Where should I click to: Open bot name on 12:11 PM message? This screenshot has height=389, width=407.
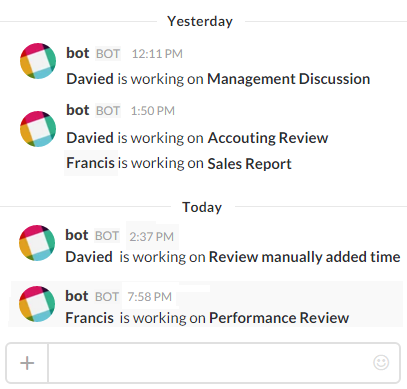pos(78,53)
